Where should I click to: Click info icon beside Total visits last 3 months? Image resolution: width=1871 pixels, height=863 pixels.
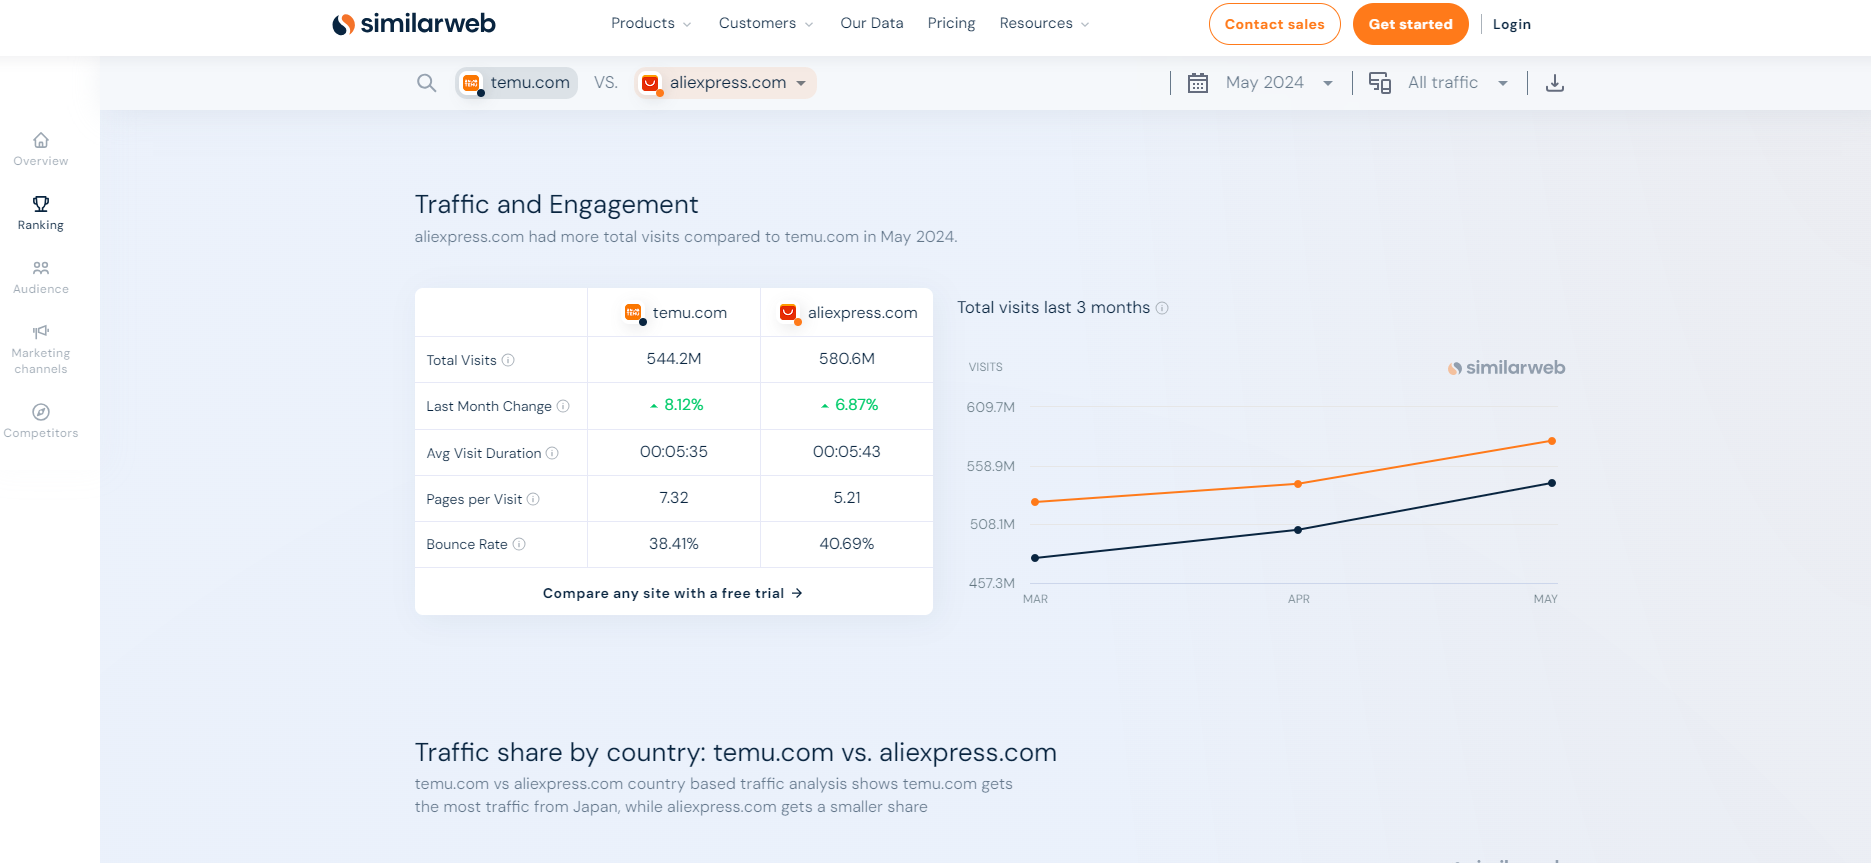click(1162, 308)
